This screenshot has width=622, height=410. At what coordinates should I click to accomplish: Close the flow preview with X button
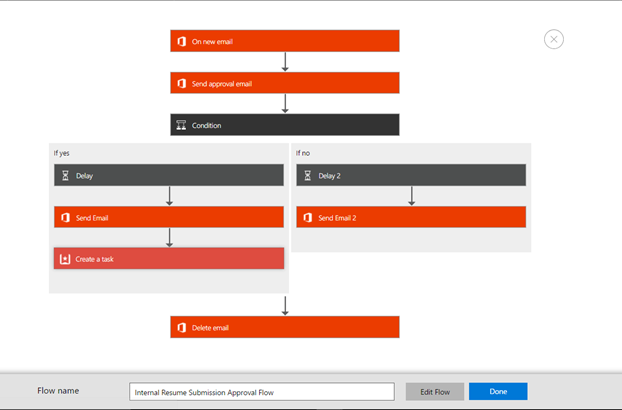(x=553, y=39)
